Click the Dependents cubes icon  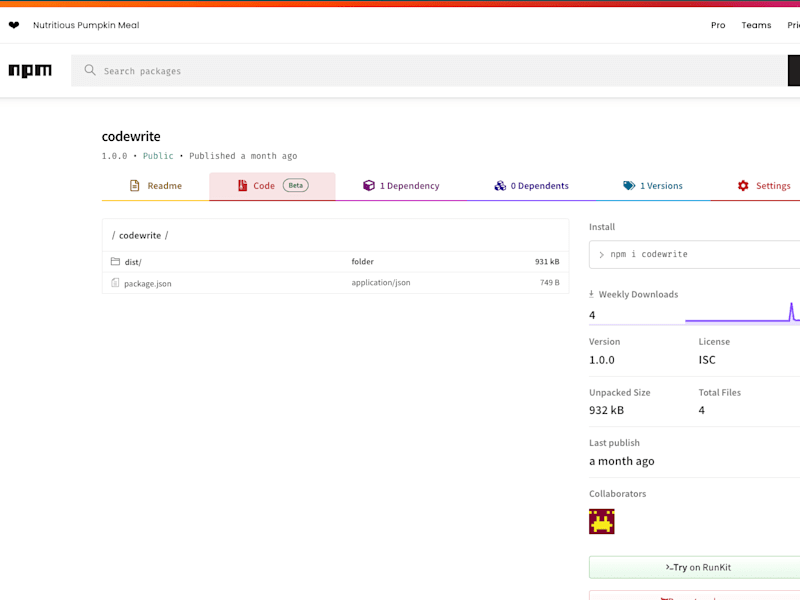(500, 186)
